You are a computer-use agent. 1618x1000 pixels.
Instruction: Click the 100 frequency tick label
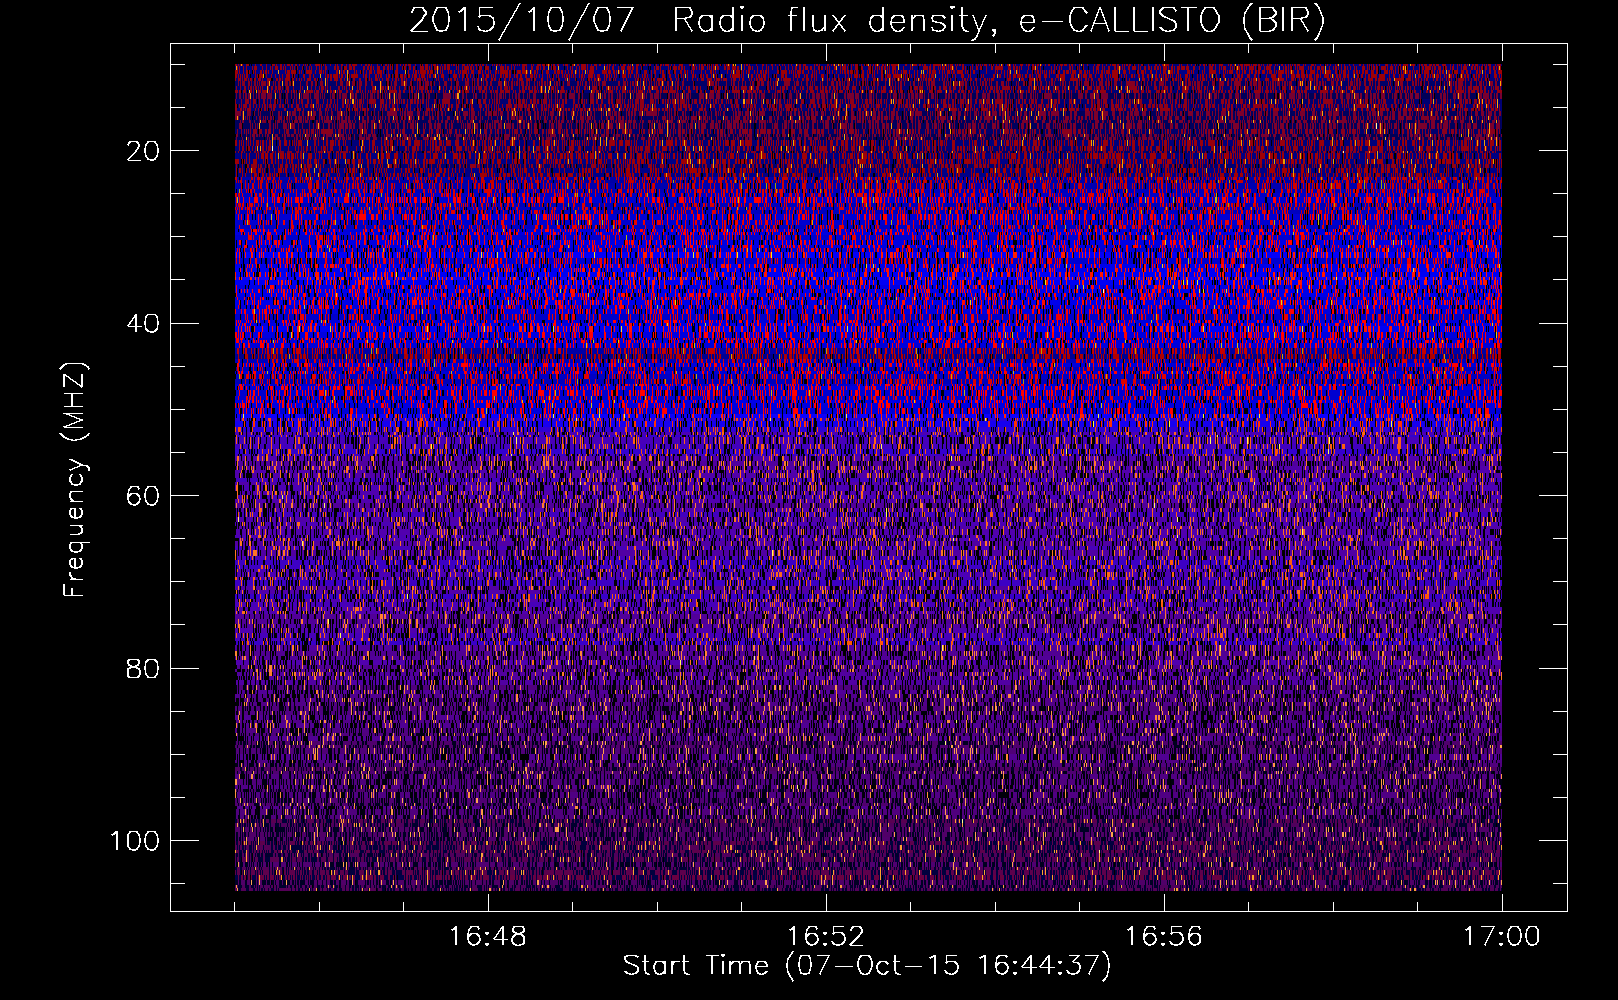[135, 841]
